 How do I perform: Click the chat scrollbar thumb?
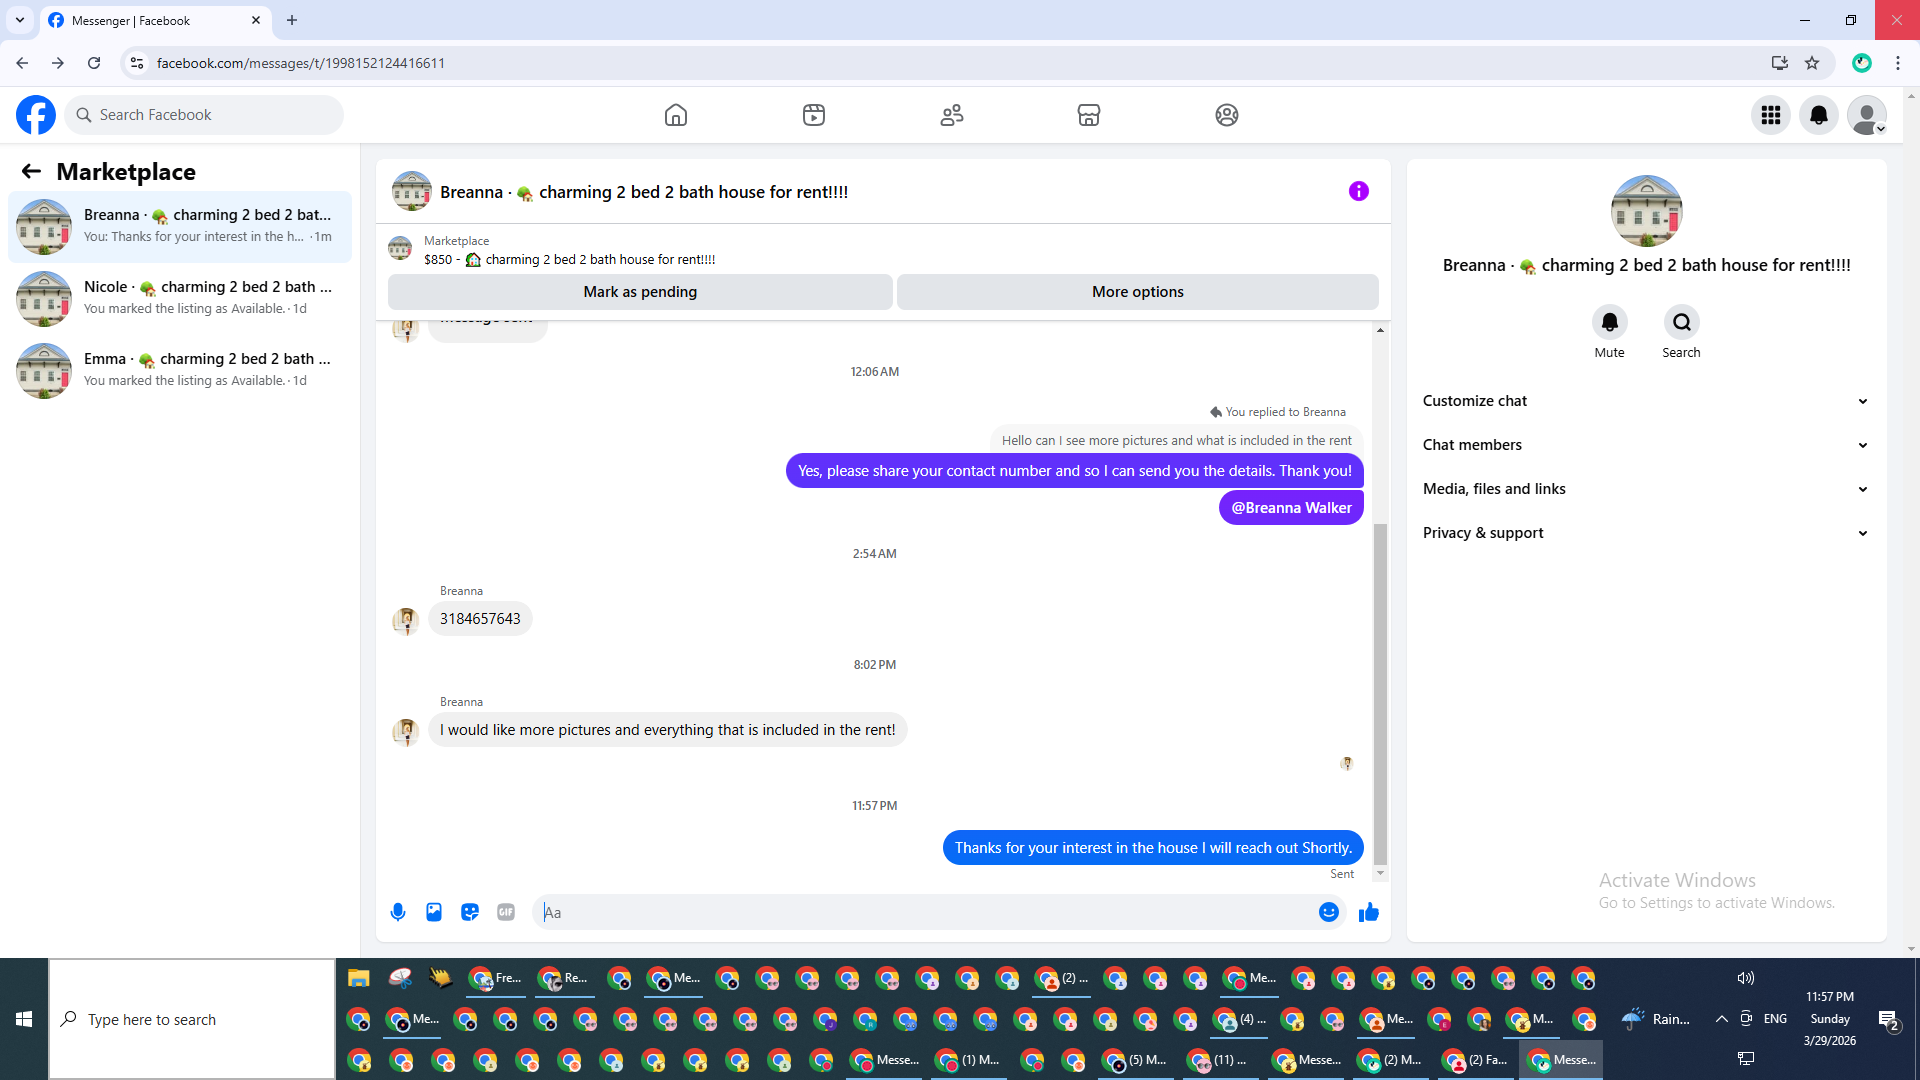click(x=1380, y=693)
